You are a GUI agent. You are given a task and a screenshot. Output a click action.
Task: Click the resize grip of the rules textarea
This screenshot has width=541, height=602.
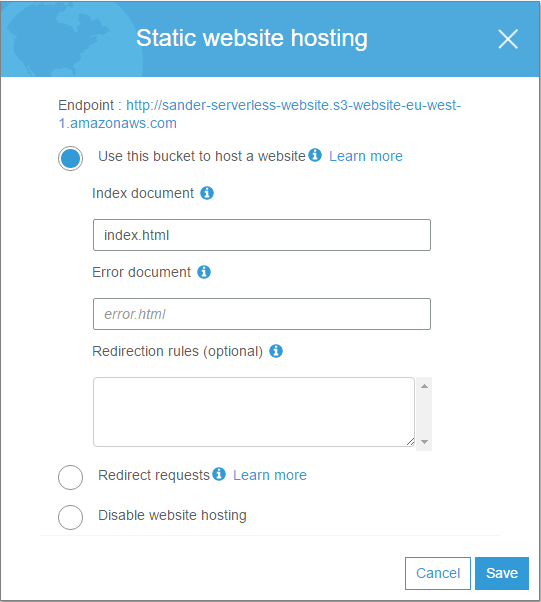(410, 442)
